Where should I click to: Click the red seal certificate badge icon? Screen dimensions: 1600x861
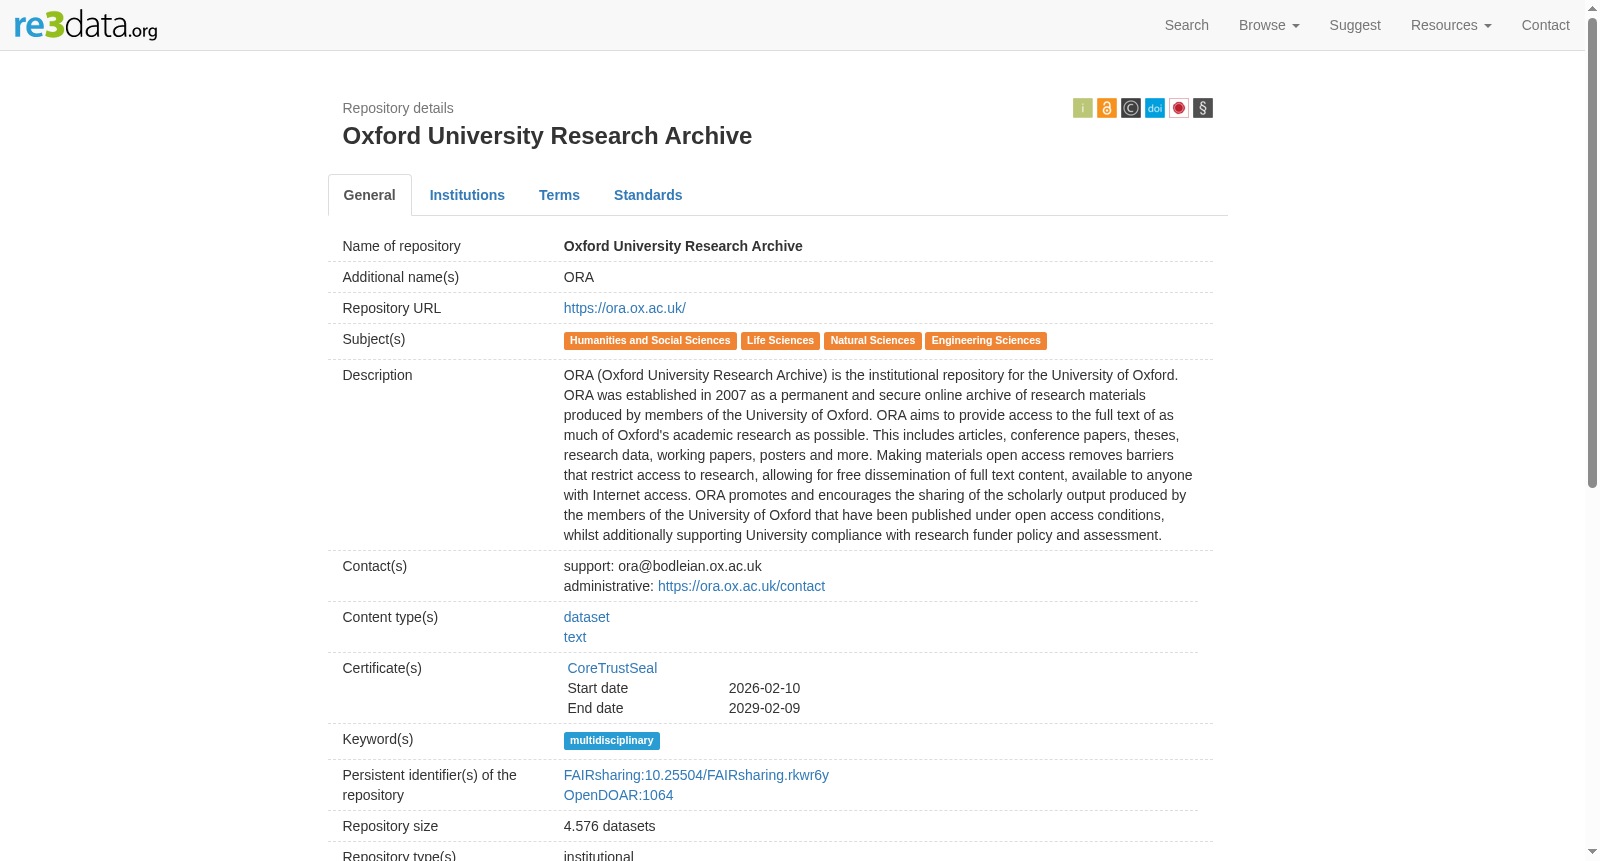(1179, 108)
